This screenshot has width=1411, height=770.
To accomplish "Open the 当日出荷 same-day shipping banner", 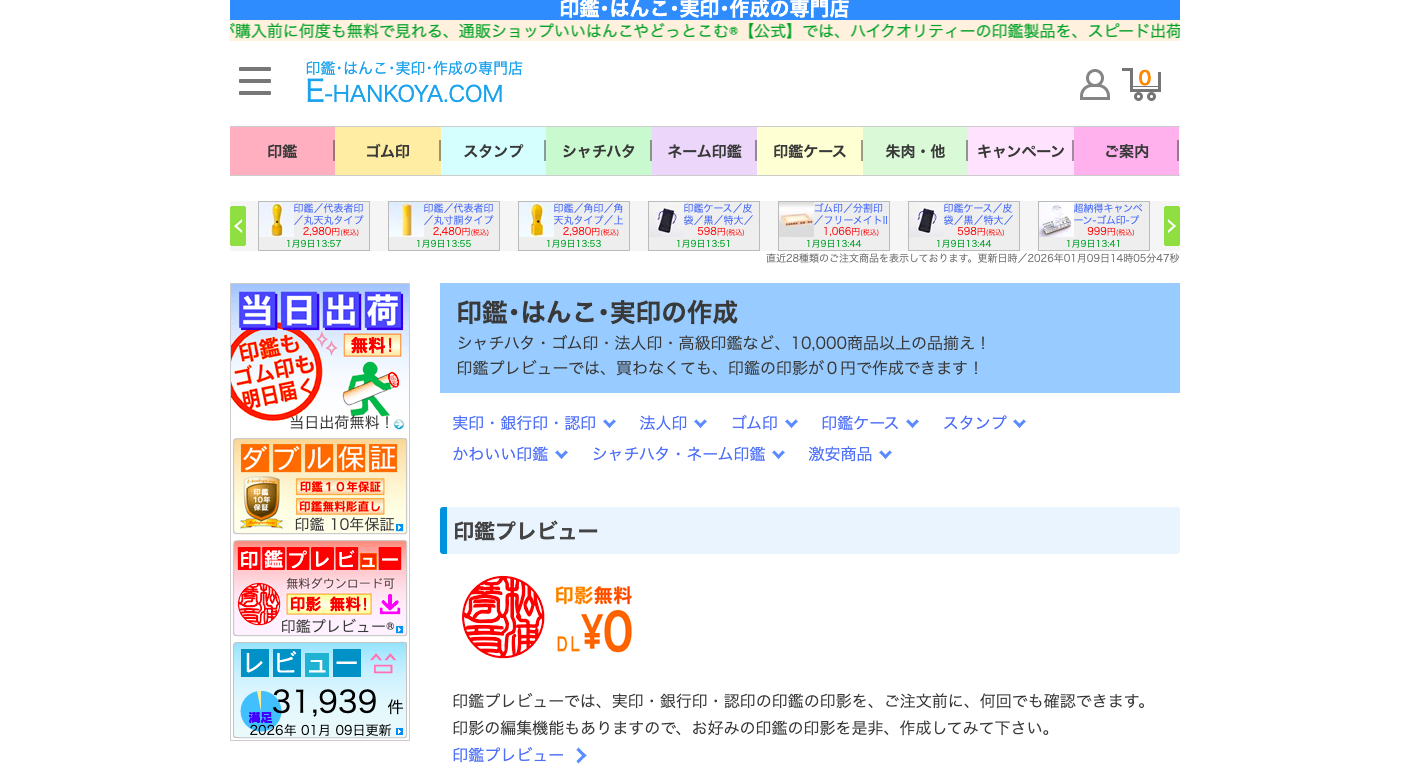I will (x=320, y=358).
